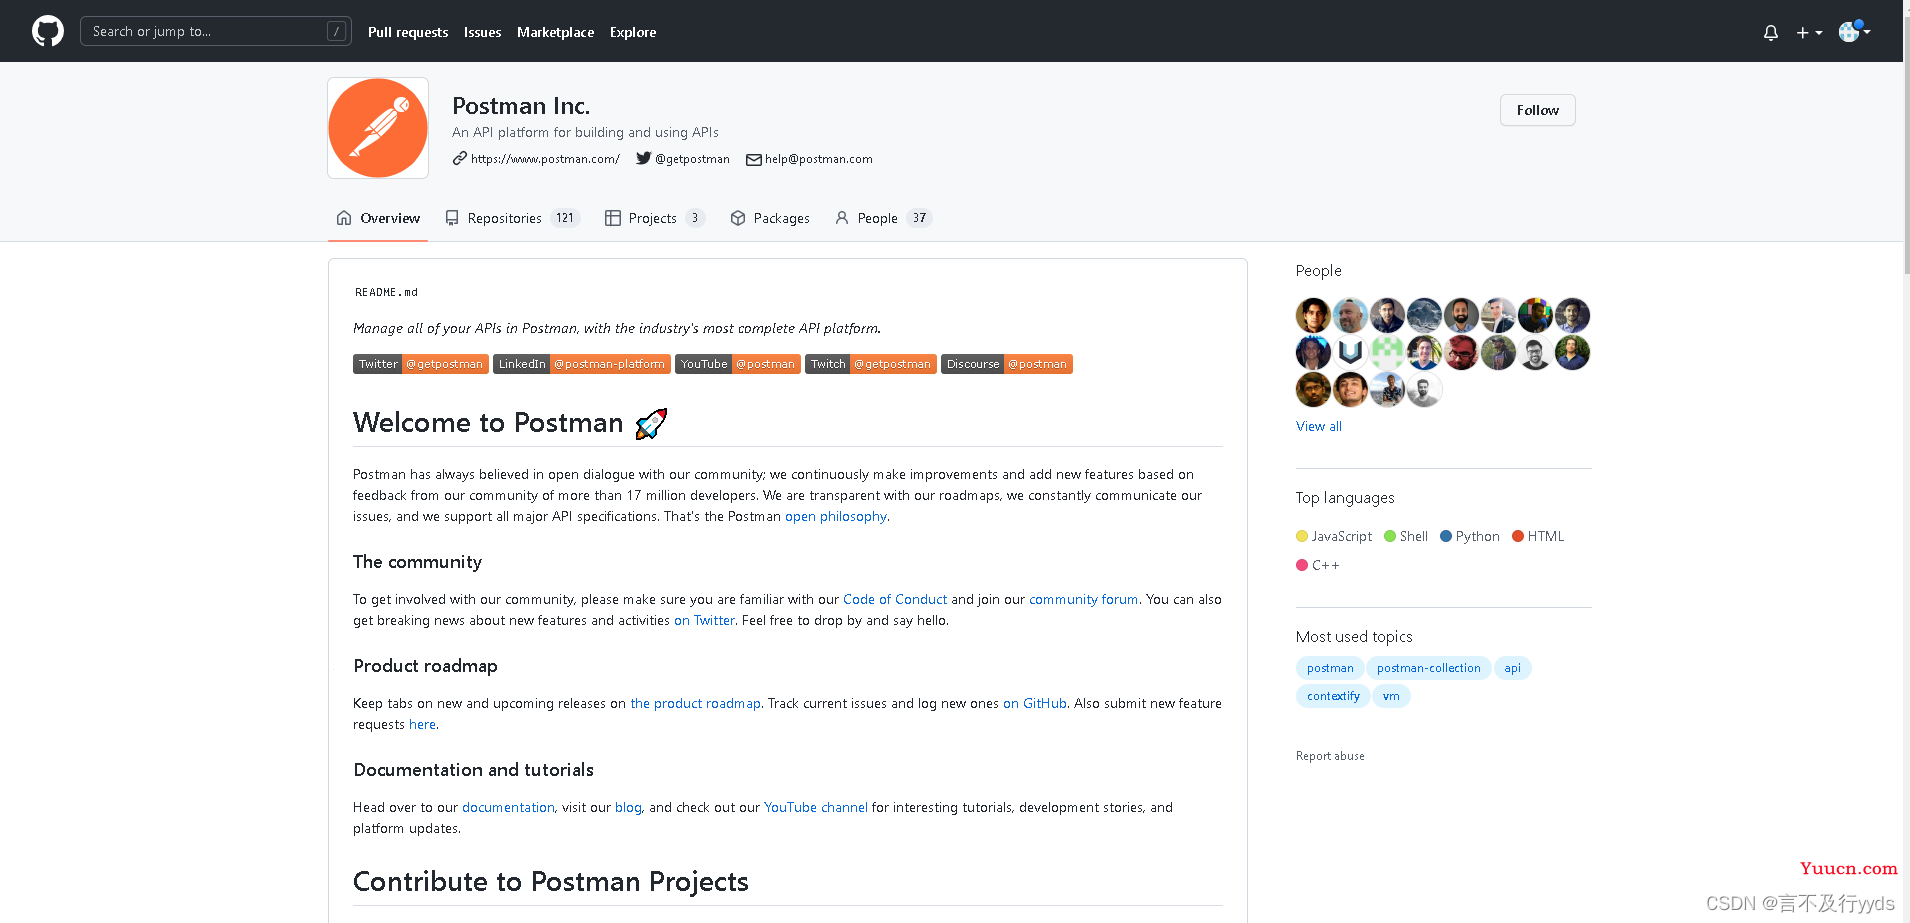Click the help@postman.com email link

pyautogui.click(x=818, y=159)
